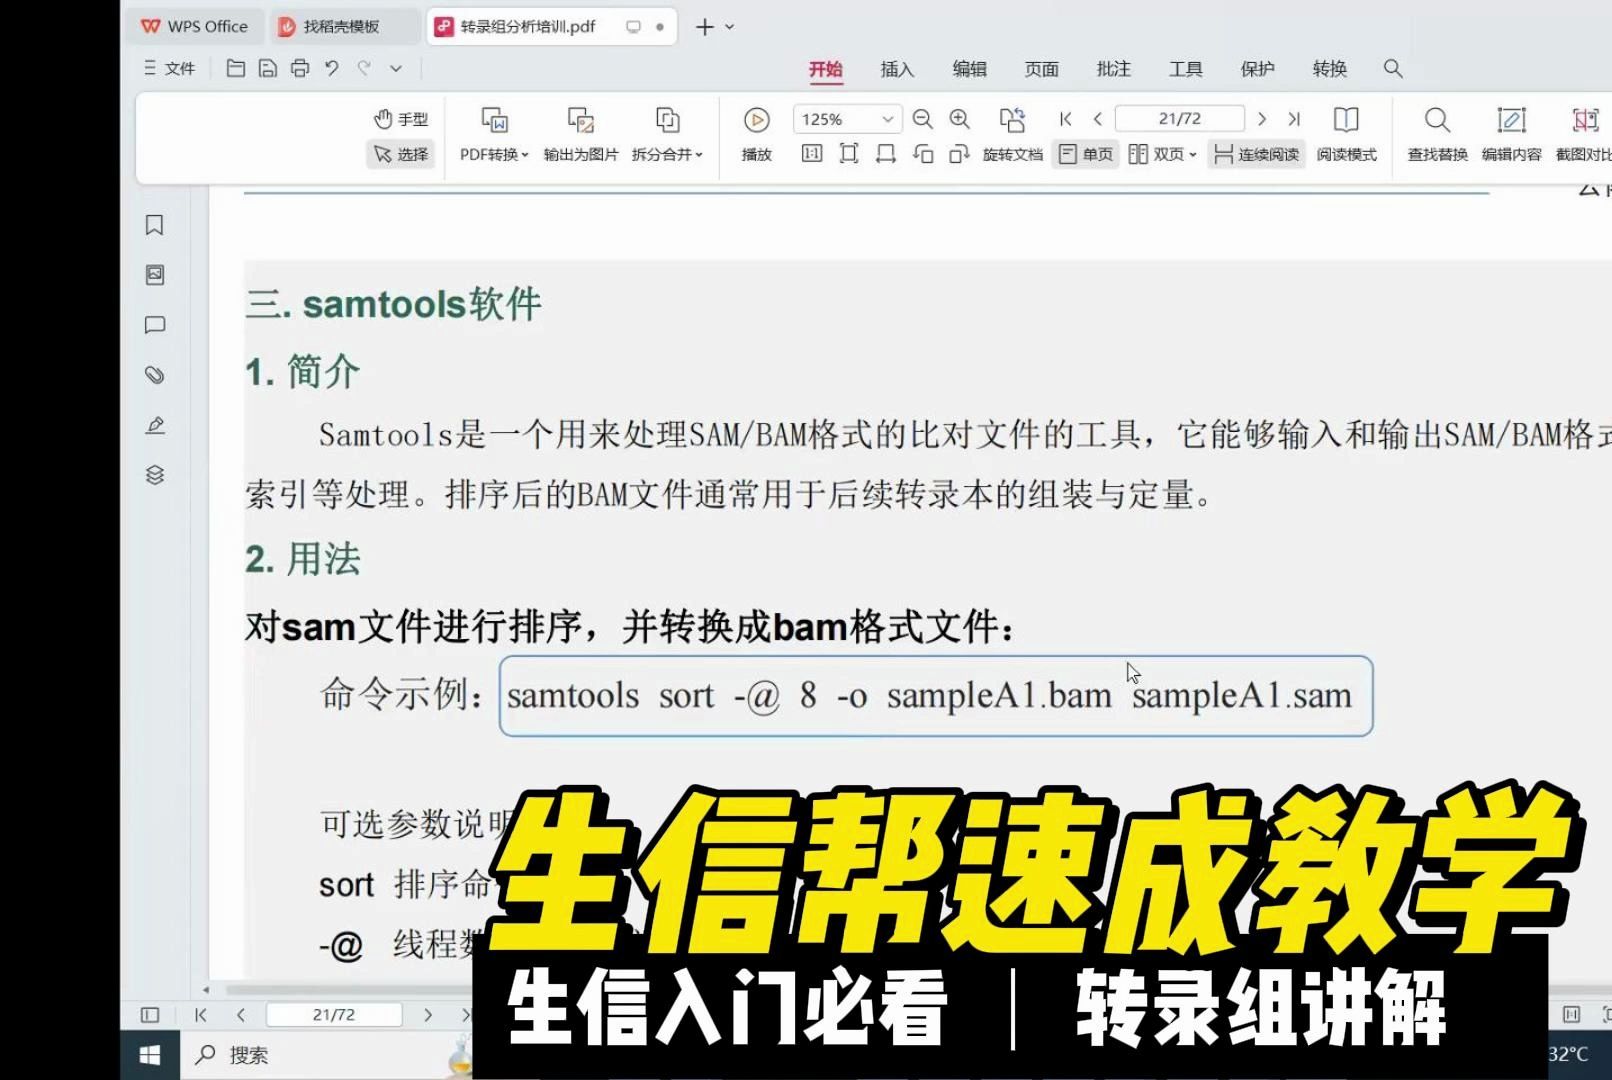The image size is (1612, 1080).
Task: Open the Windows Start menu
Action: click(150, 1055)
